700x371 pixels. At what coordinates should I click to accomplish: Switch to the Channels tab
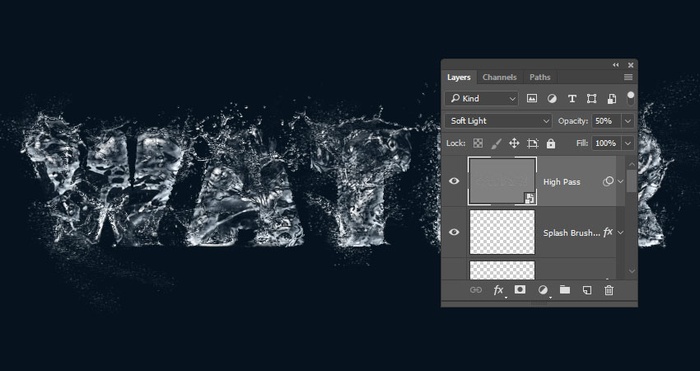point(500,77)
